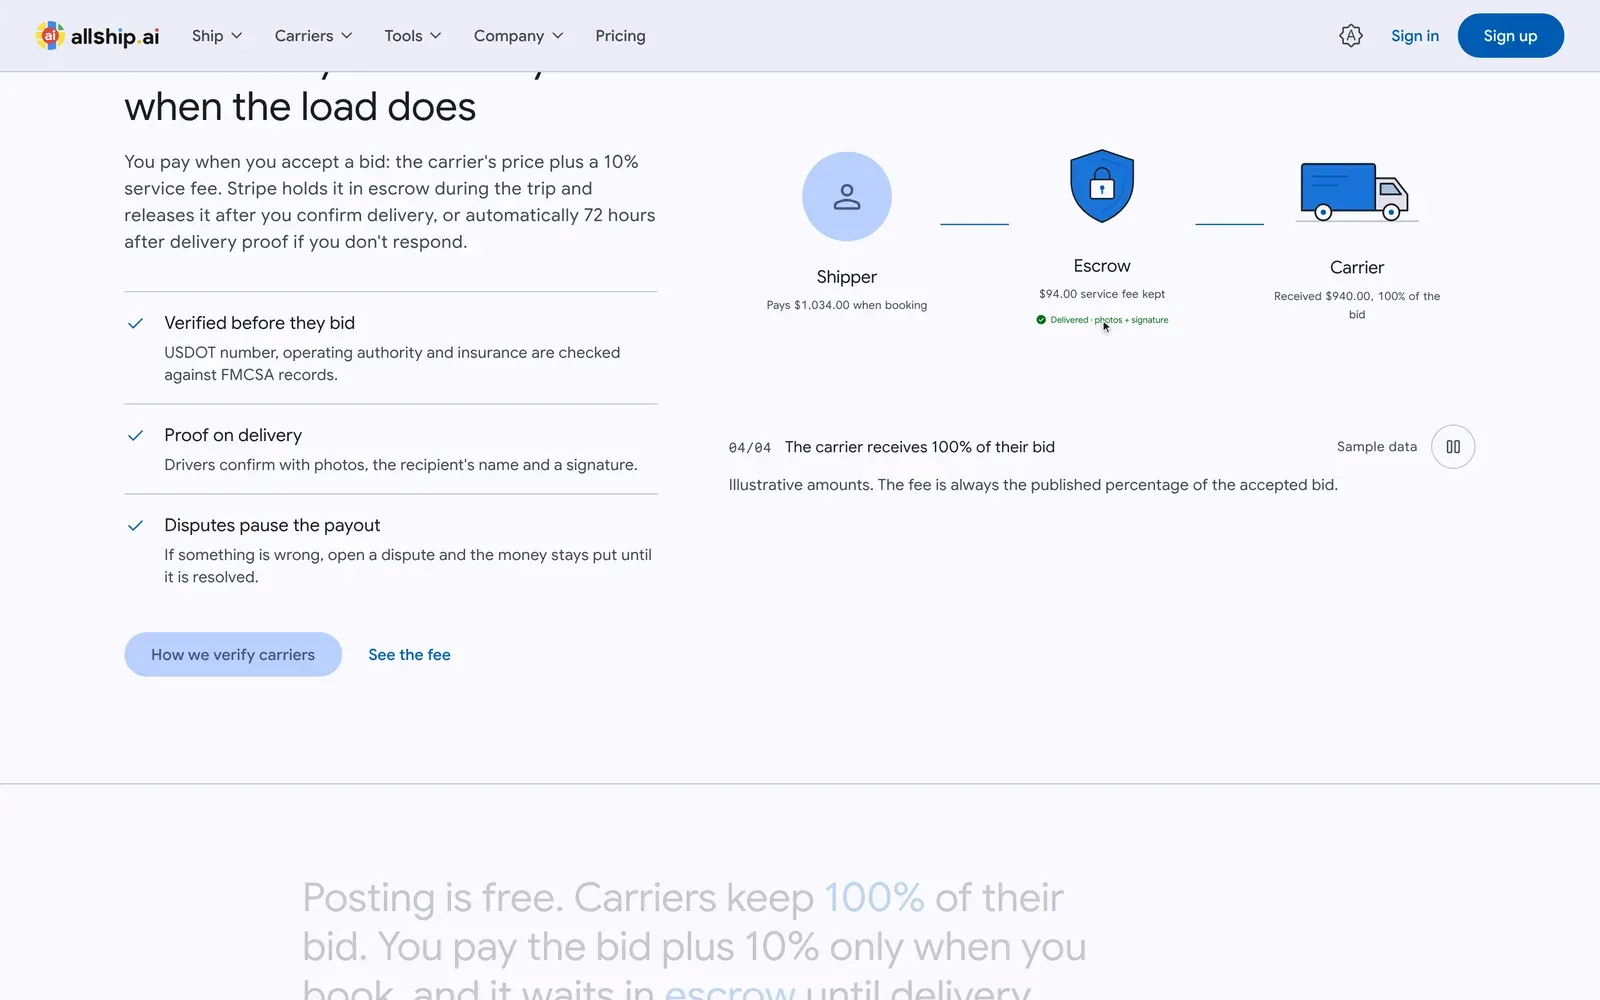This screenshot has width=1600, height=1000.
Task: Click the Sign up button
Action: (x=1510, y=36)
